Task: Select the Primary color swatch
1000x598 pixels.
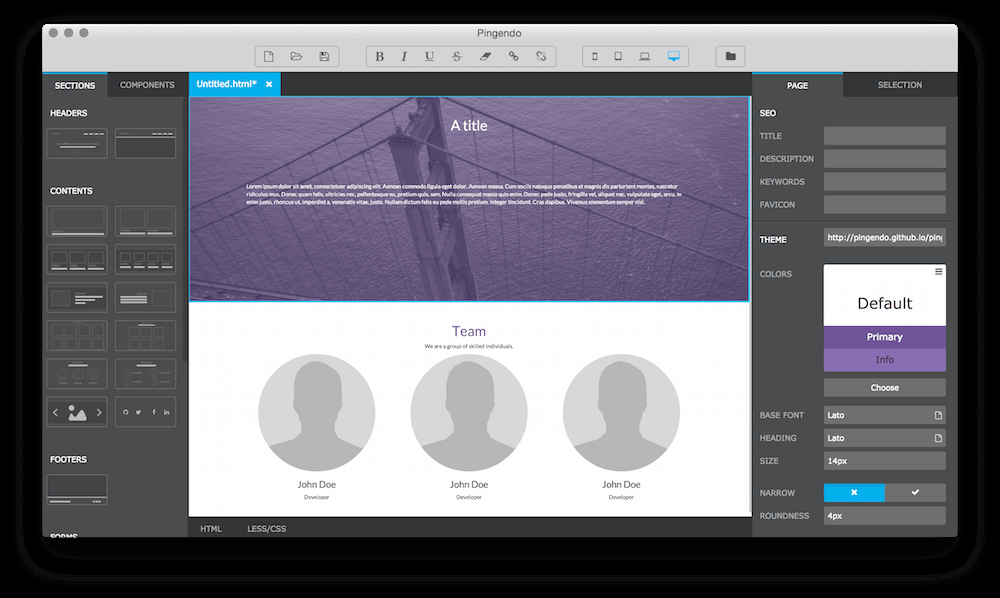Action: pyautogui.click(x=884, y=337)
